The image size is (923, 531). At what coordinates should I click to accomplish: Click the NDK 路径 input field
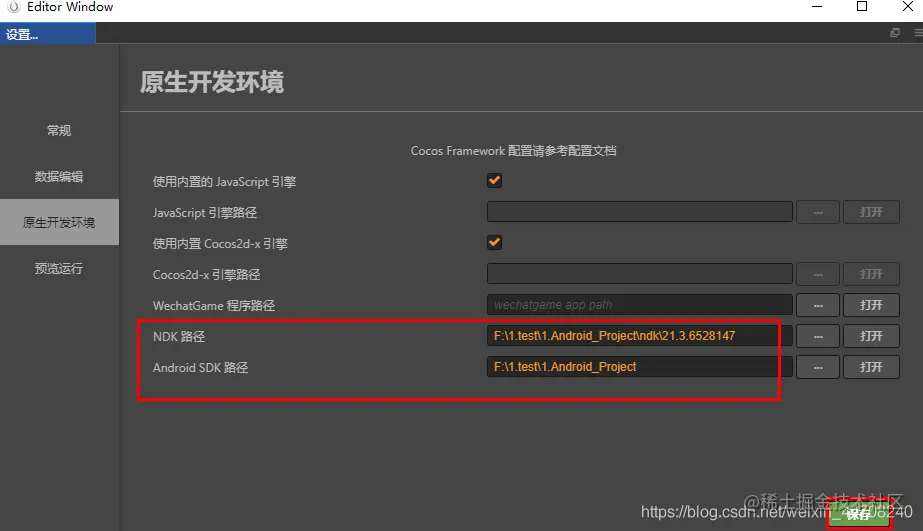[639, 336]
